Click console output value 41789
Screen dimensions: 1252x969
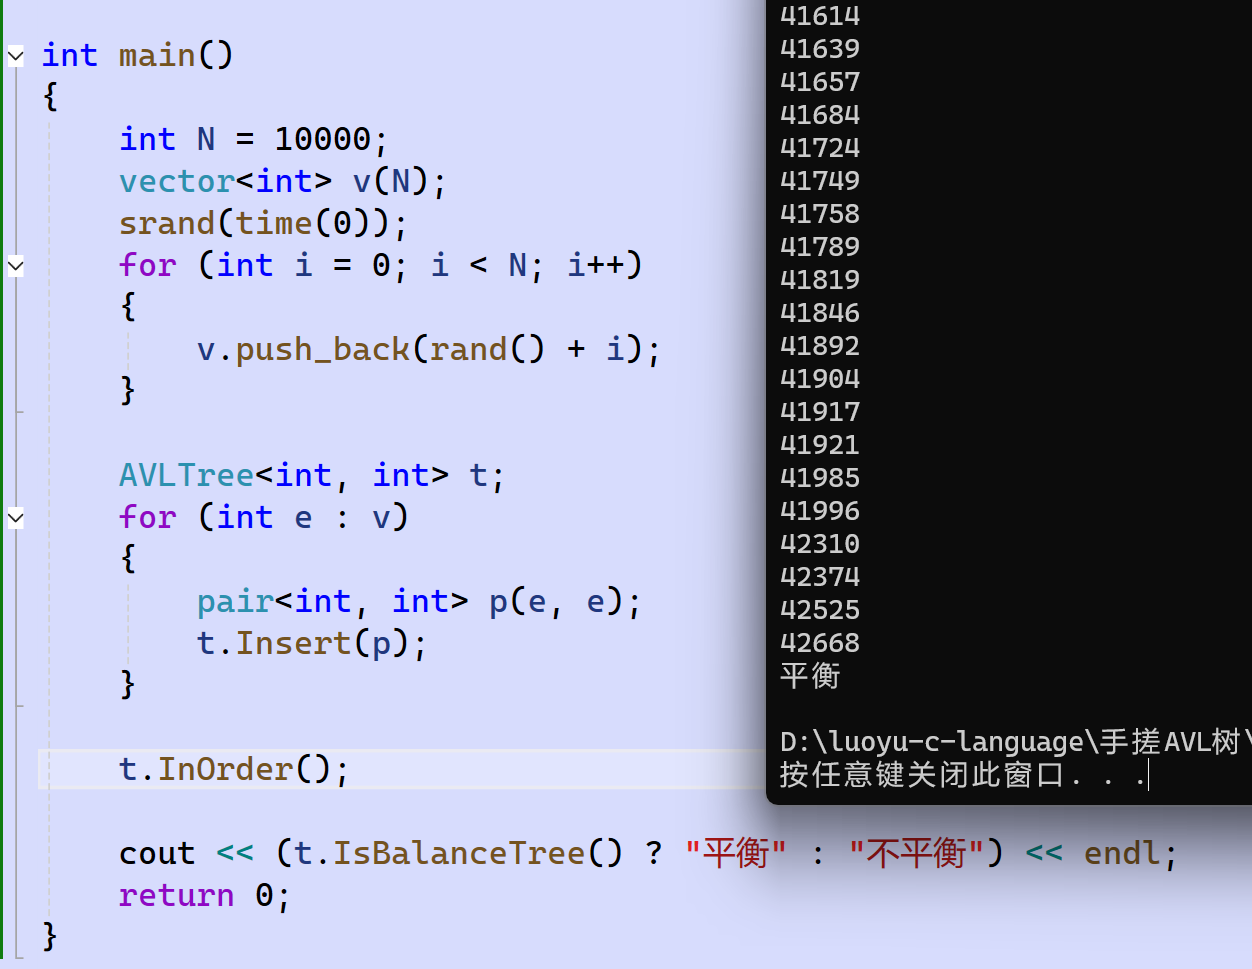tap(820, 247)
